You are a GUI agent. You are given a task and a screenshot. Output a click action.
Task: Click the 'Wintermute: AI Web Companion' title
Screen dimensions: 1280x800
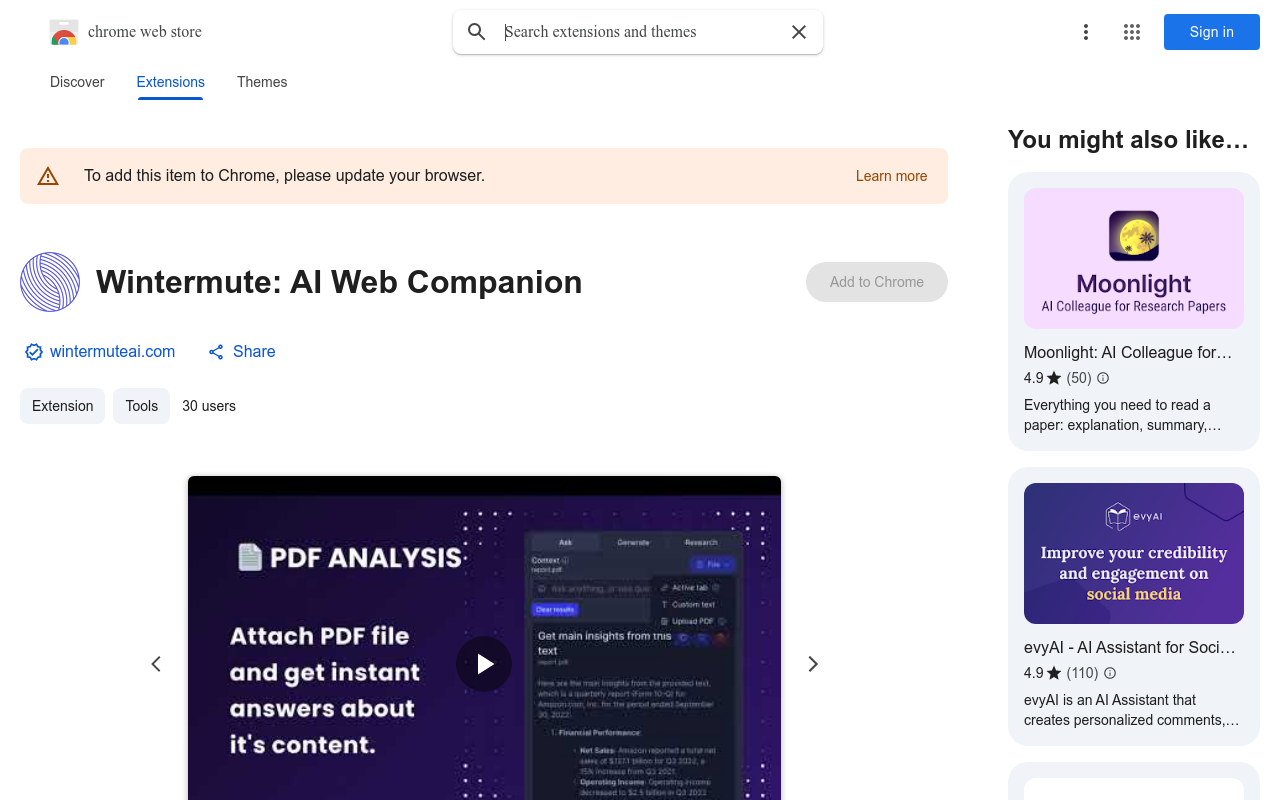339,282
